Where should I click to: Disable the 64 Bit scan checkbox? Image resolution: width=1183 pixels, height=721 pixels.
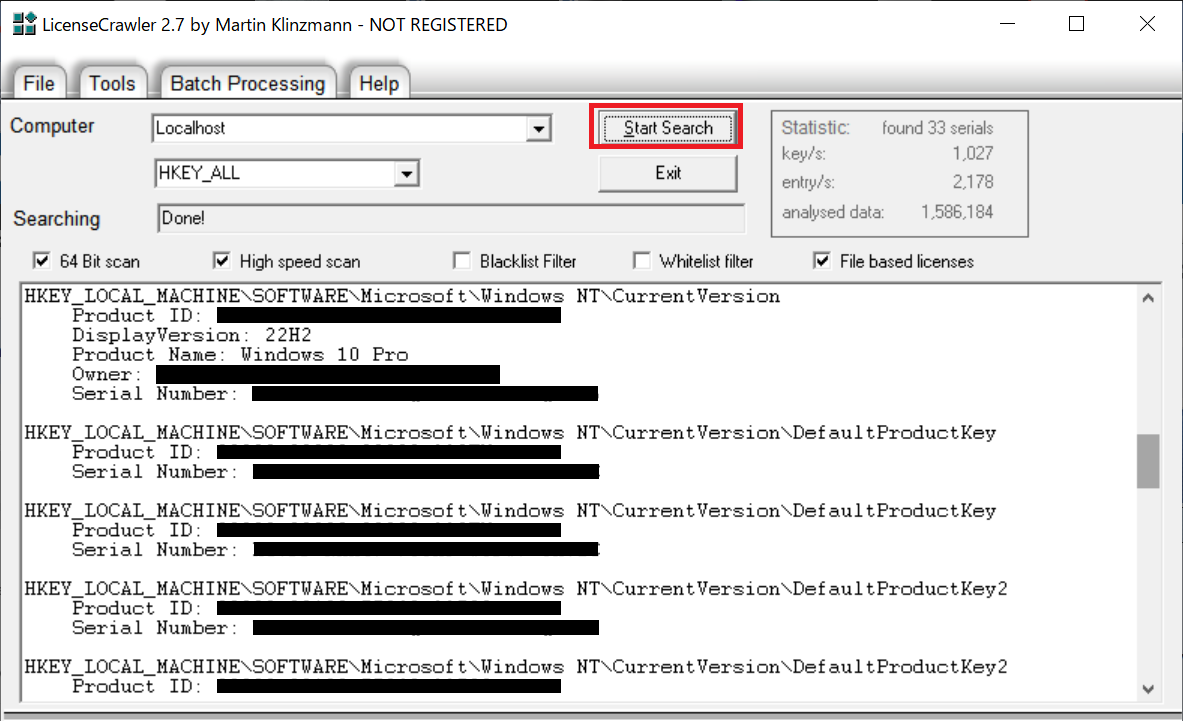coord(42,261)
